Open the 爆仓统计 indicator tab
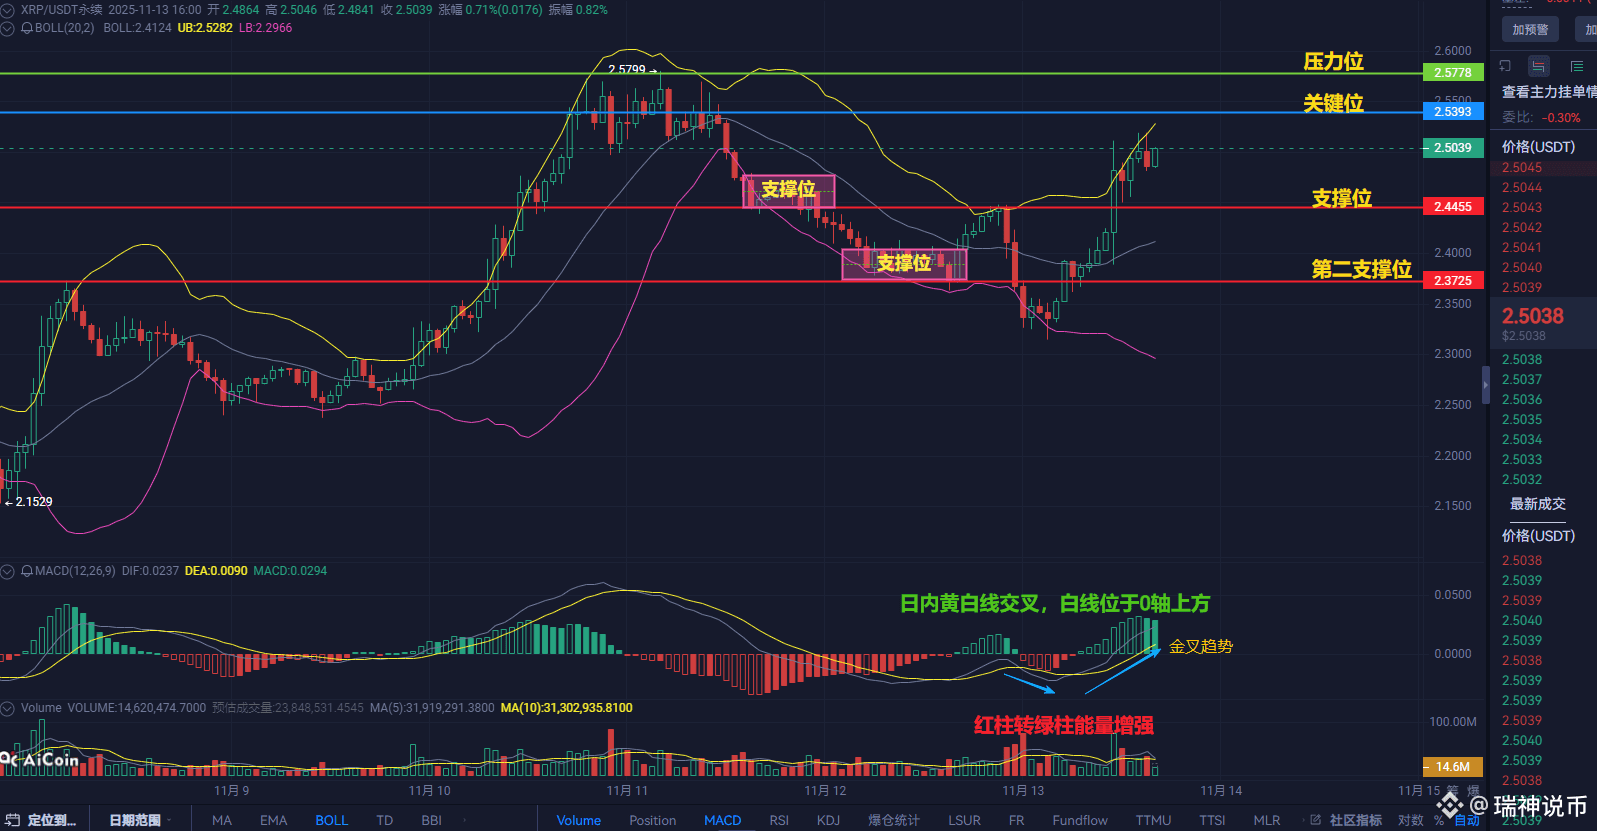The height and width of the screenshot is (831, 1597). (x=894, y=820)
